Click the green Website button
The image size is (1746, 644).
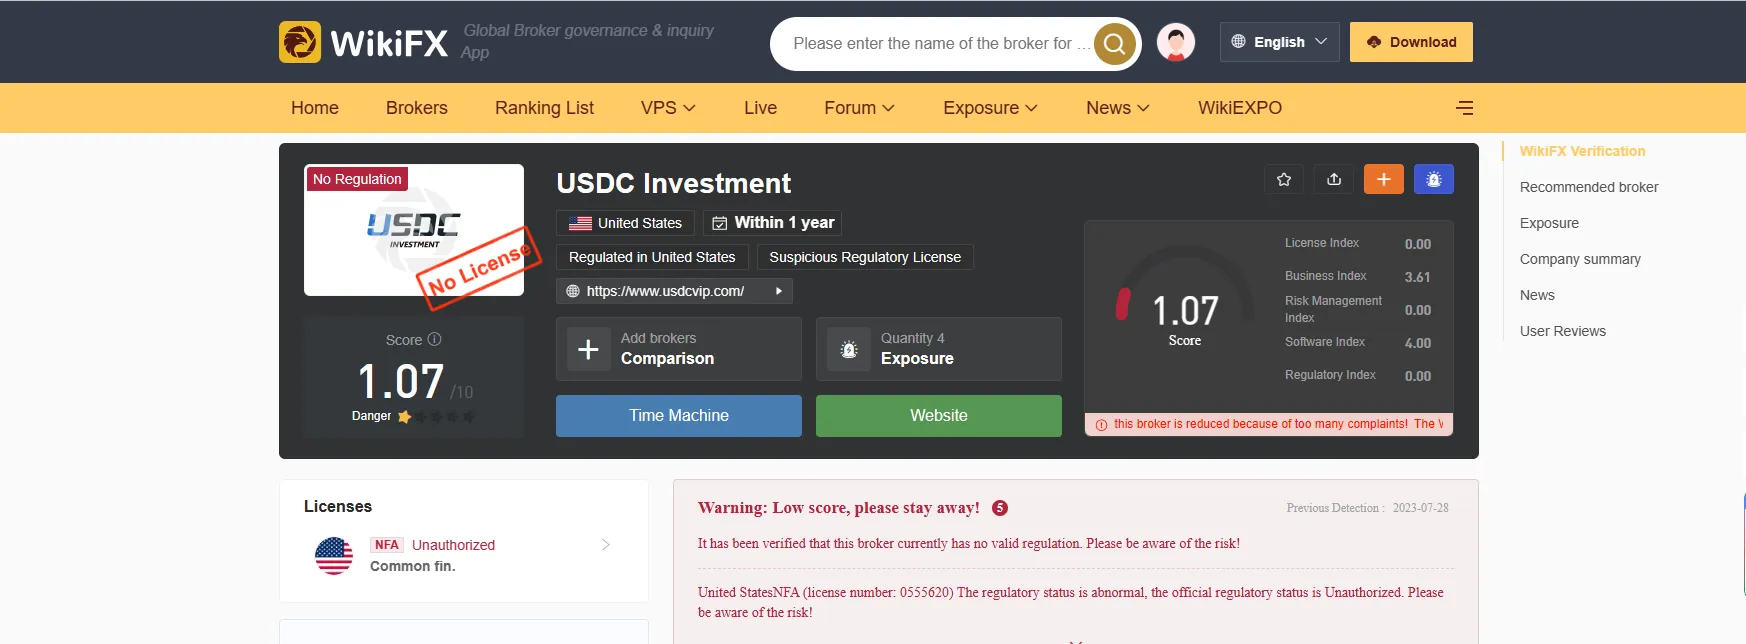[x=939, y=416]
